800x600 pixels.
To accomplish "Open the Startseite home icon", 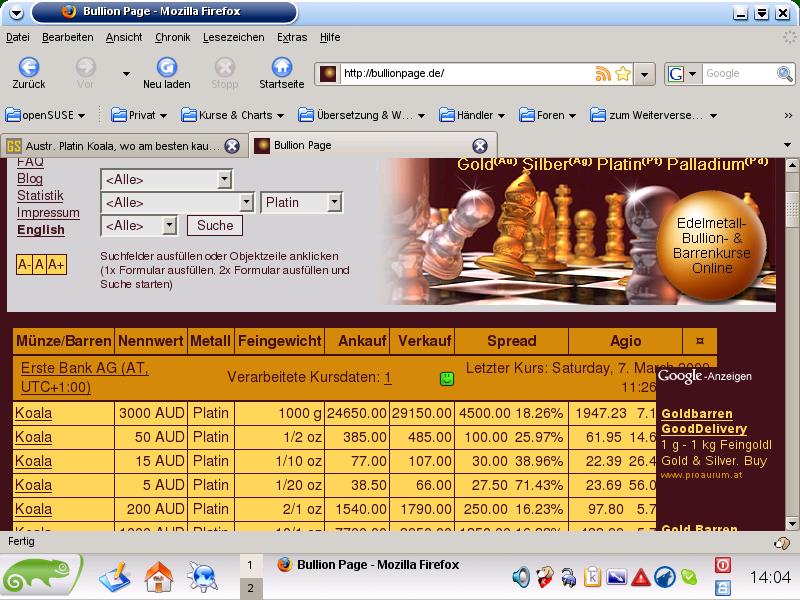I will 282,67.
